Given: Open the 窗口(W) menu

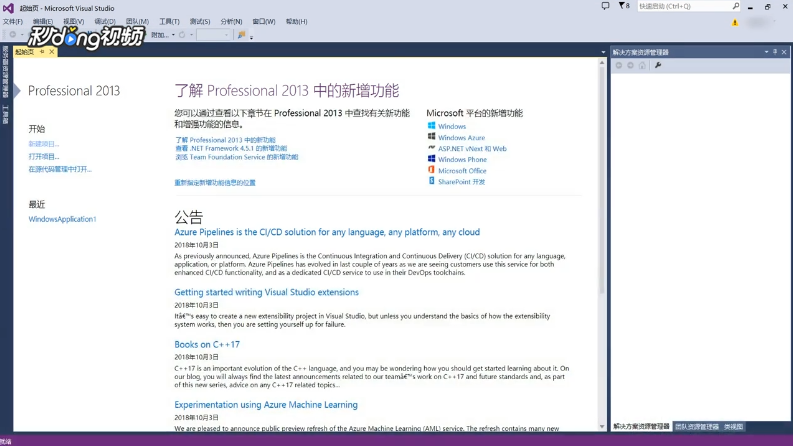Looking at the screenshot, I should (264, 22).
